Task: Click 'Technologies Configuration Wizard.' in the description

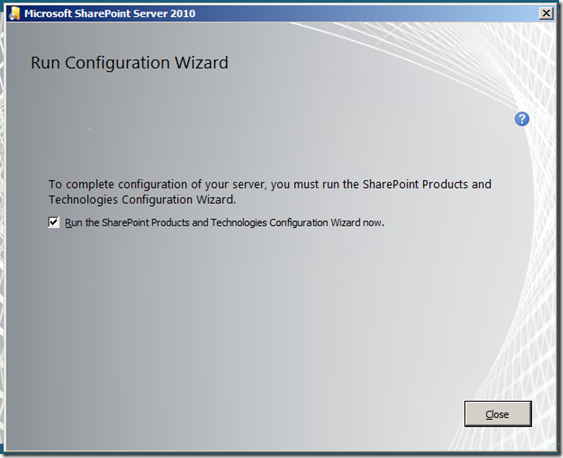Action: click(142, 200)
